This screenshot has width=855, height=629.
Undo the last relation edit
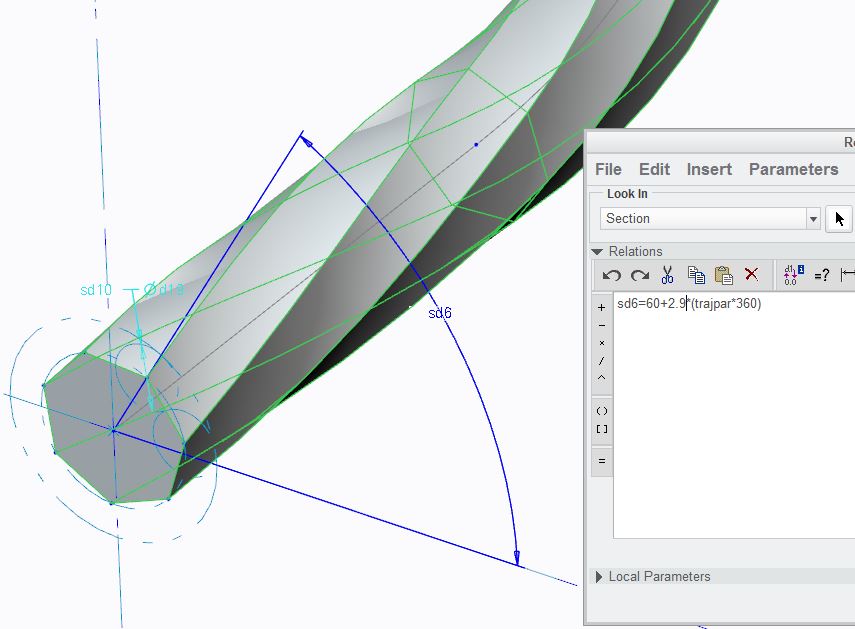(x=612, y=275)
